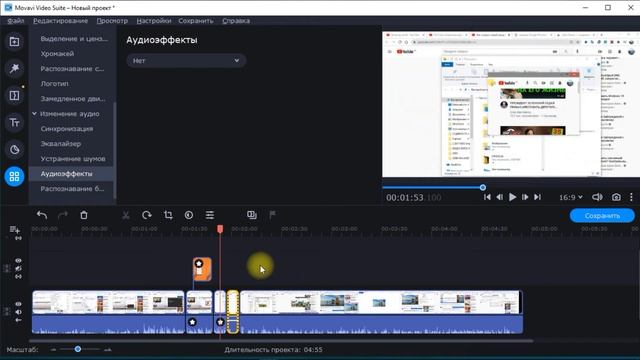640x360 pixels.
Task: Open the Файл menu
Action: 16,21
